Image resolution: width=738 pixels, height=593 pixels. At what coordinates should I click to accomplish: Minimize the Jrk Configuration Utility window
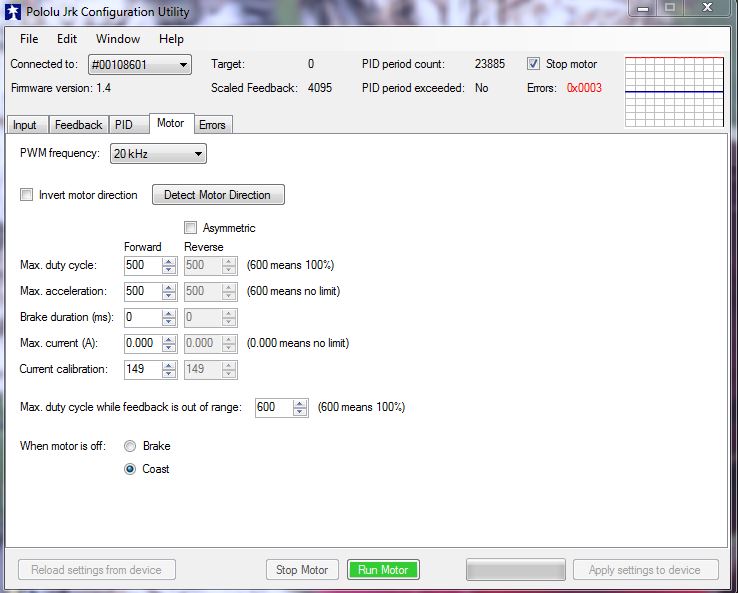coord(643,8)
